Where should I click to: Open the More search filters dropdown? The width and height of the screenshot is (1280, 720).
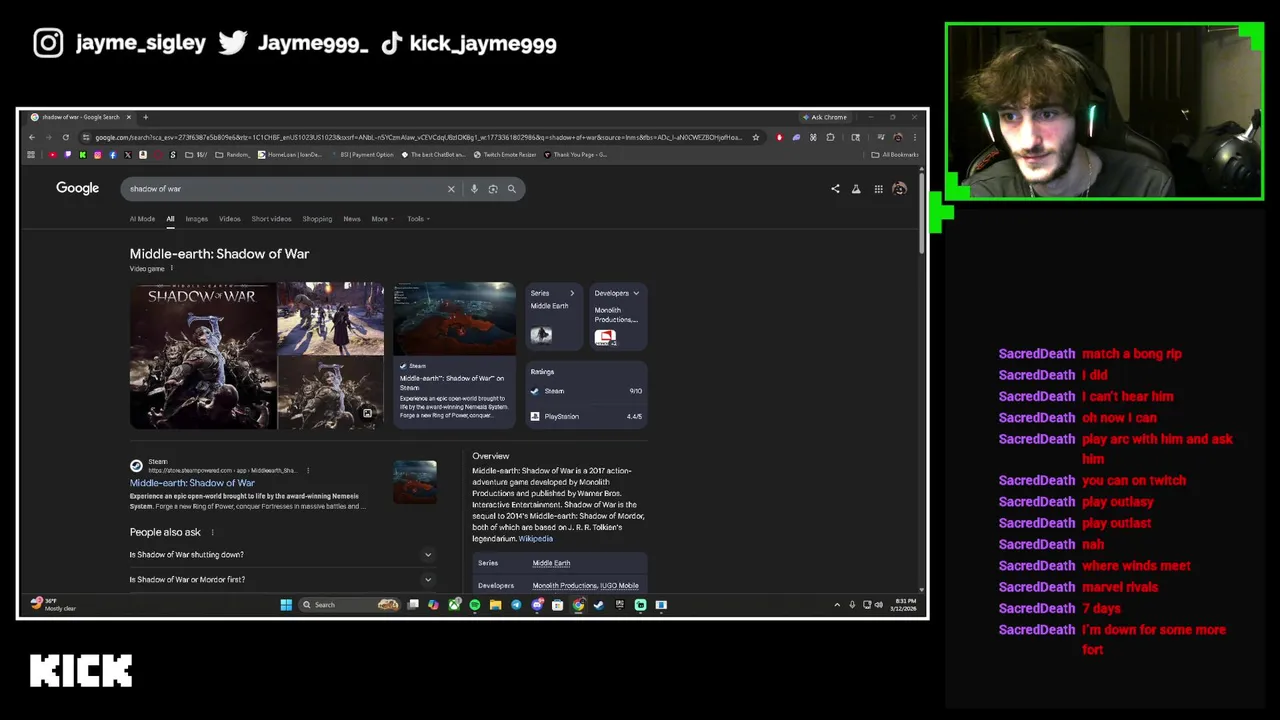coord(382,219)
